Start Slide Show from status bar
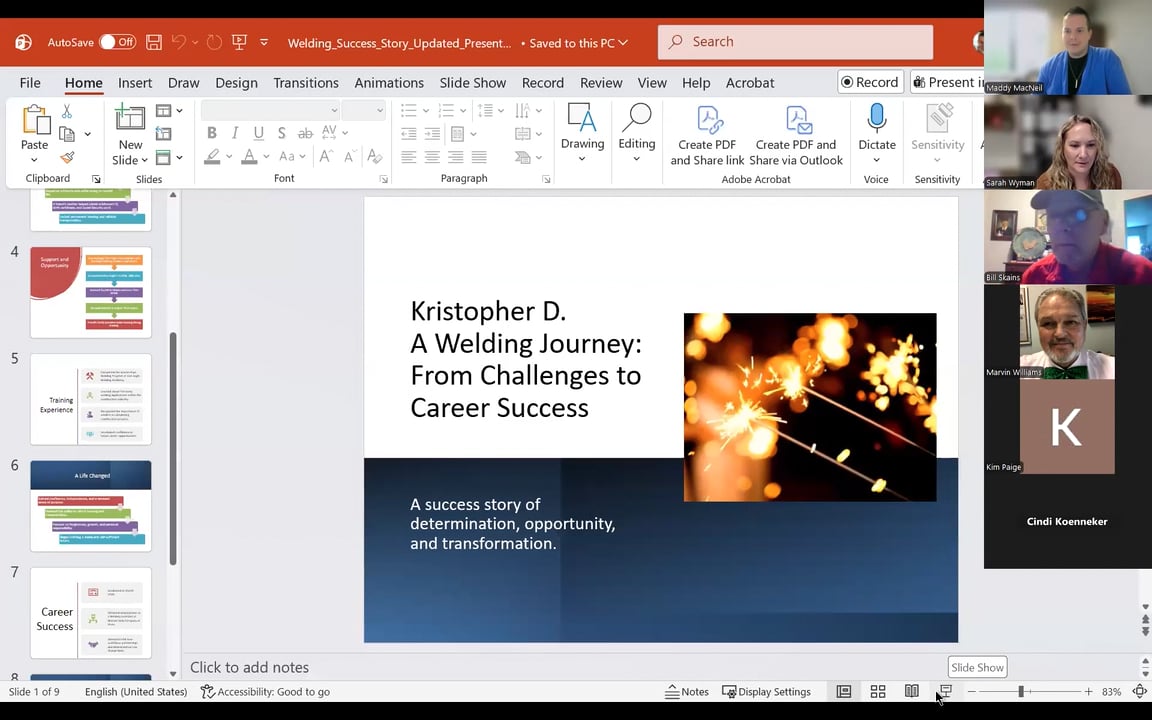This screenshot has height=720, width=1152. click(x=946, y=691)
